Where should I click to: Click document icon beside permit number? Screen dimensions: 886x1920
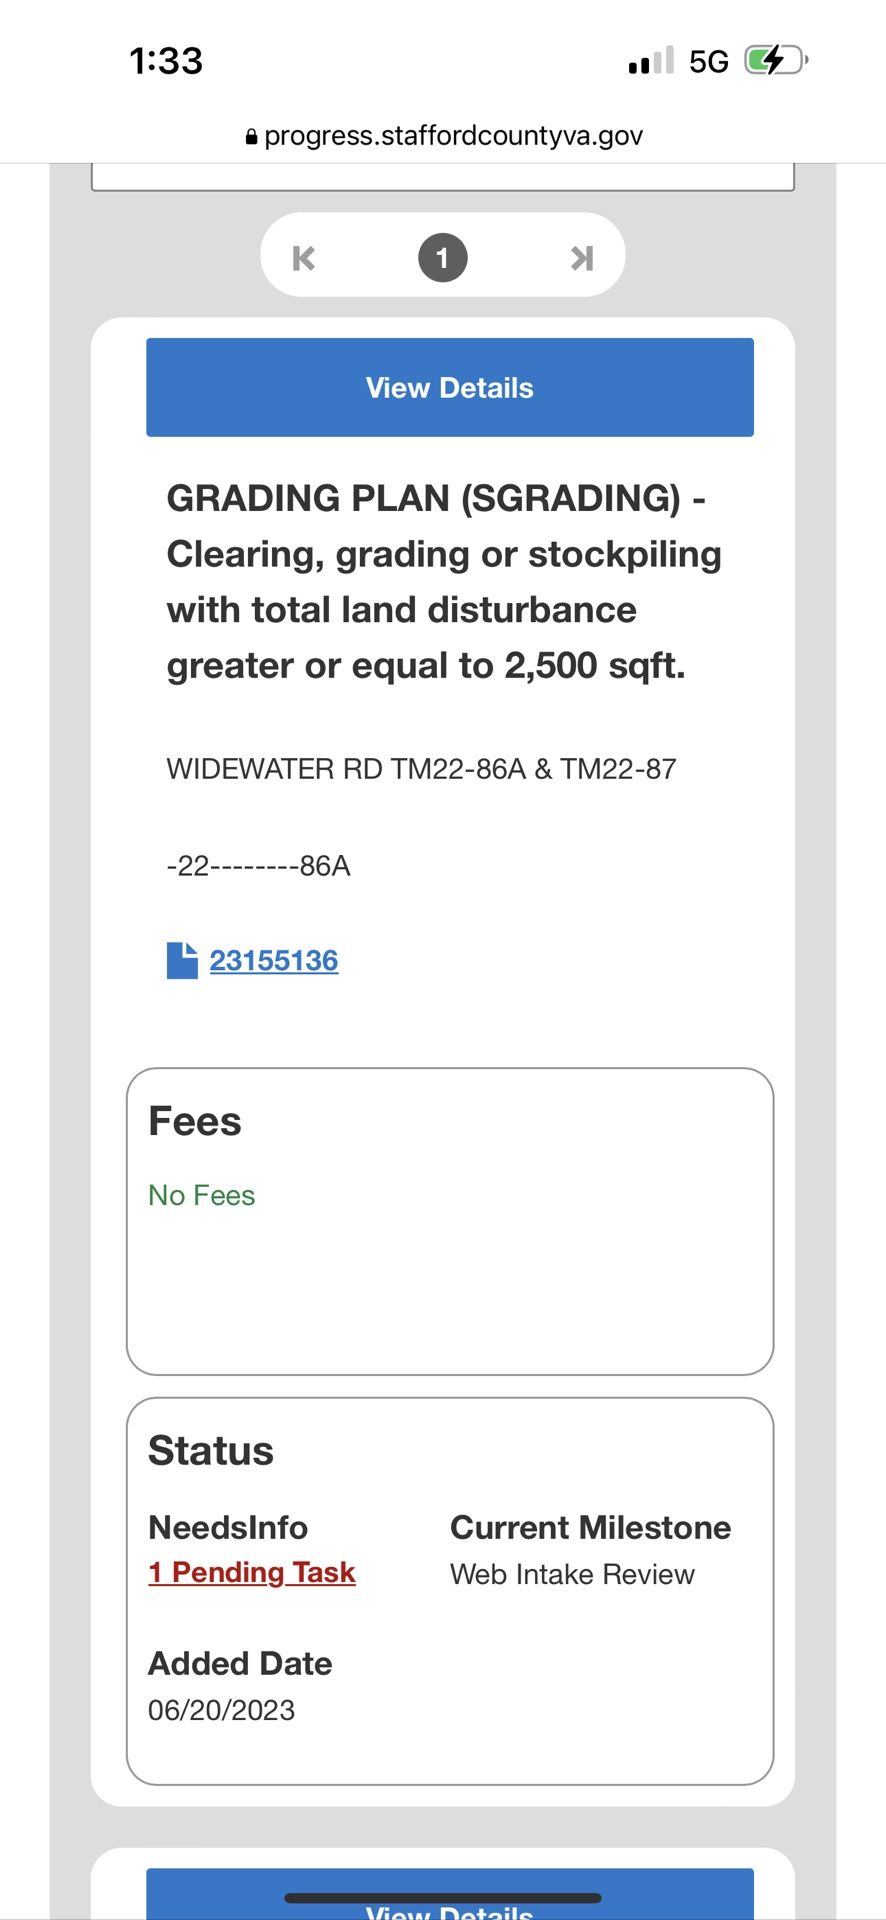click(182, 961)
